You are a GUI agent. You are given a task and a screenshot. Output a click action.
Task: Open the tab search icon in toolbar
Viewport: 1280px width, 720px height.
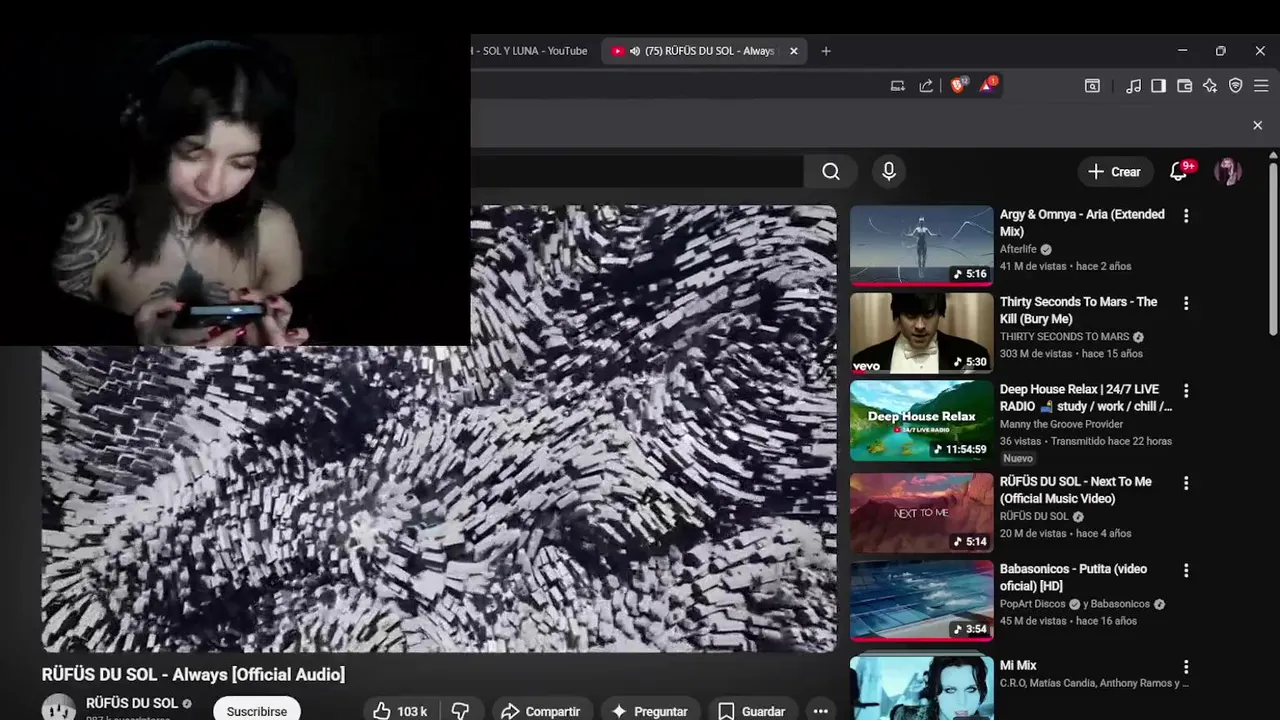coord(1092,86)
